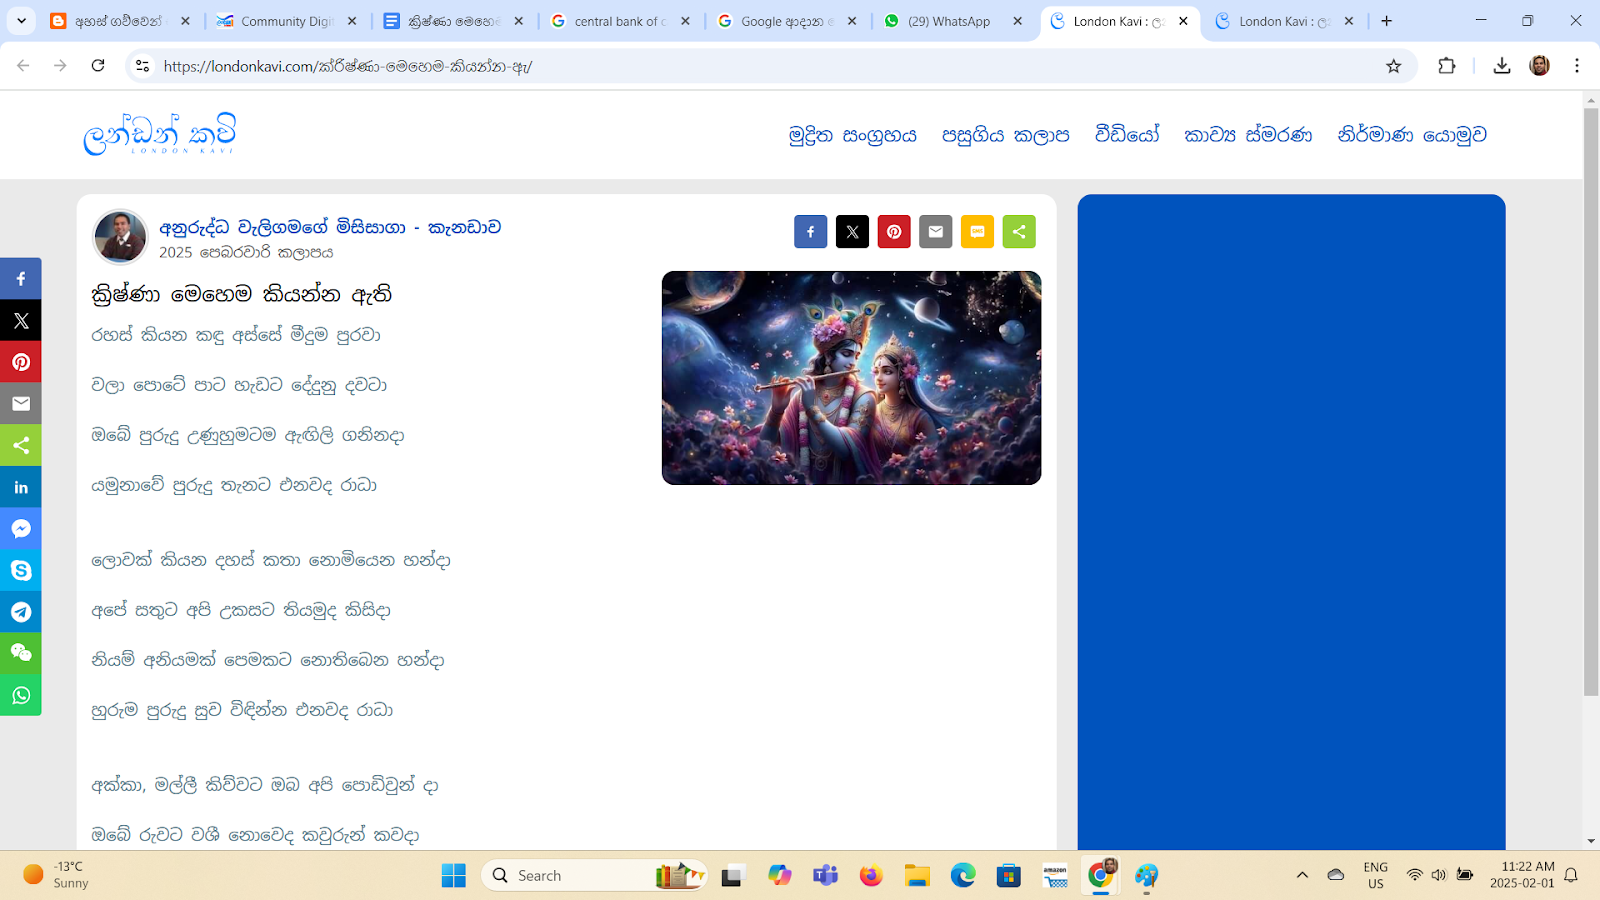Open Chrome three-dot menu
The height and width of the screenshot is (900, 1600).
click(1577, 66)
